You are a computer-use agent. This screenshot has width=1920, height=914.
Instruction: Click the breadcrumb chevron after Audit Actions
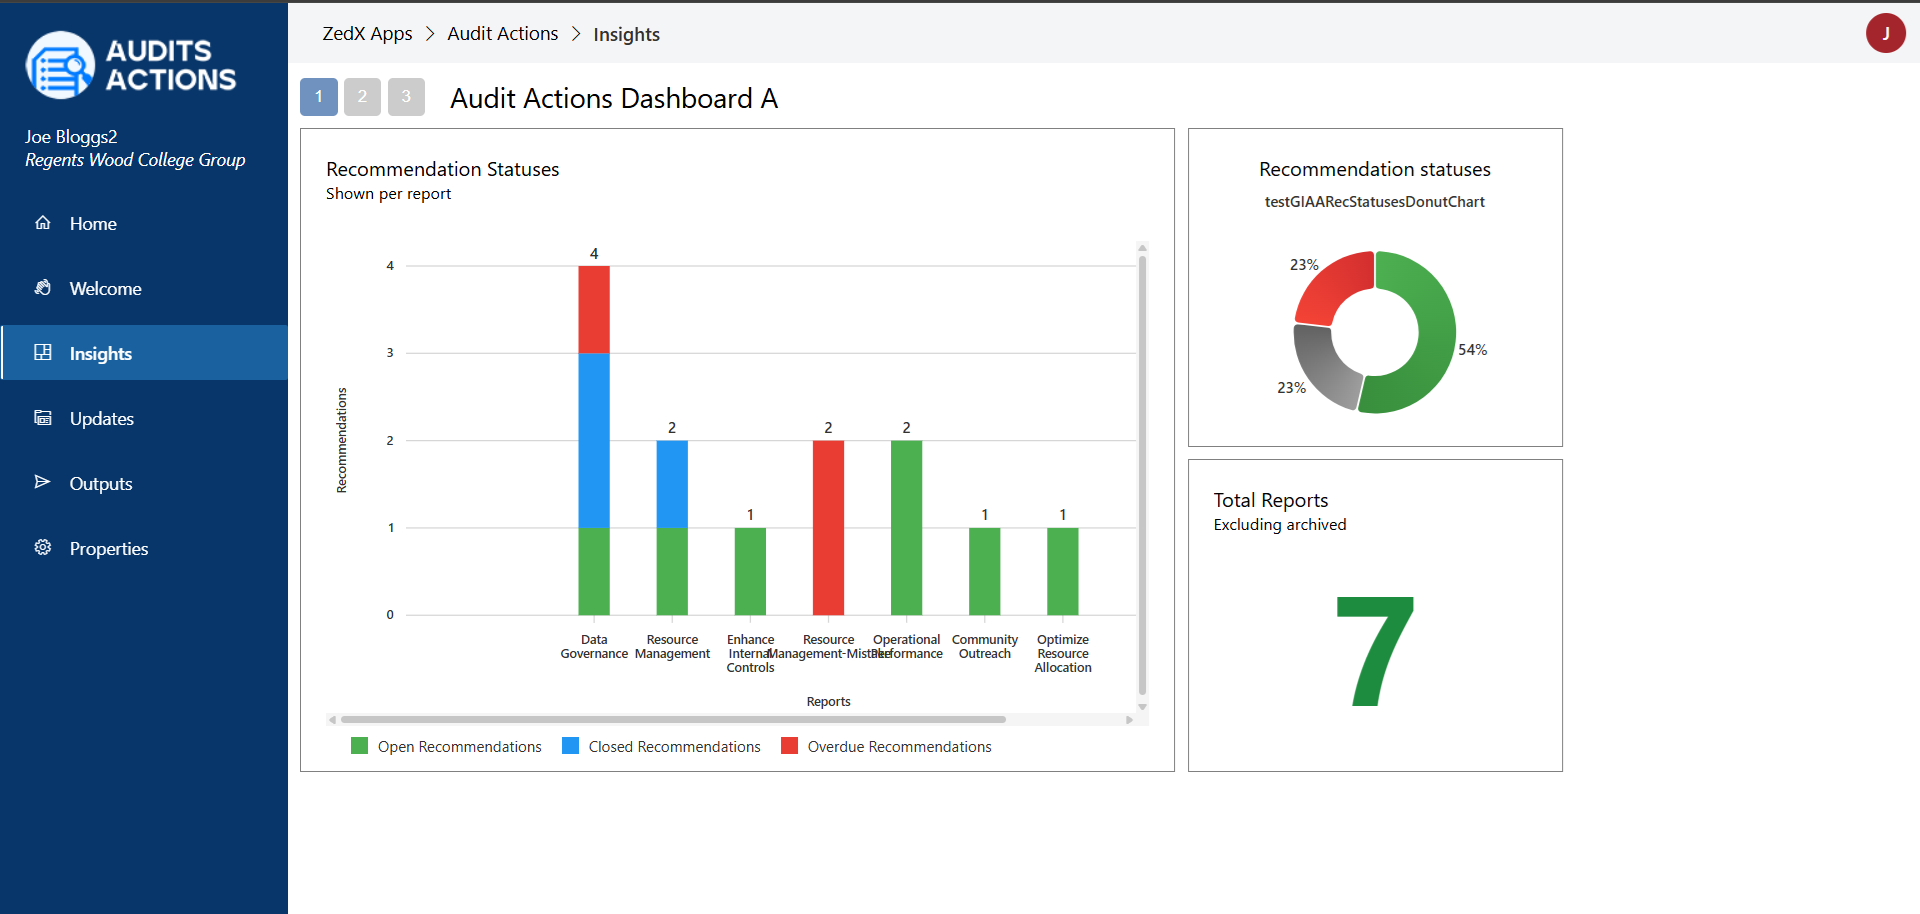click(x=576, y=34)
